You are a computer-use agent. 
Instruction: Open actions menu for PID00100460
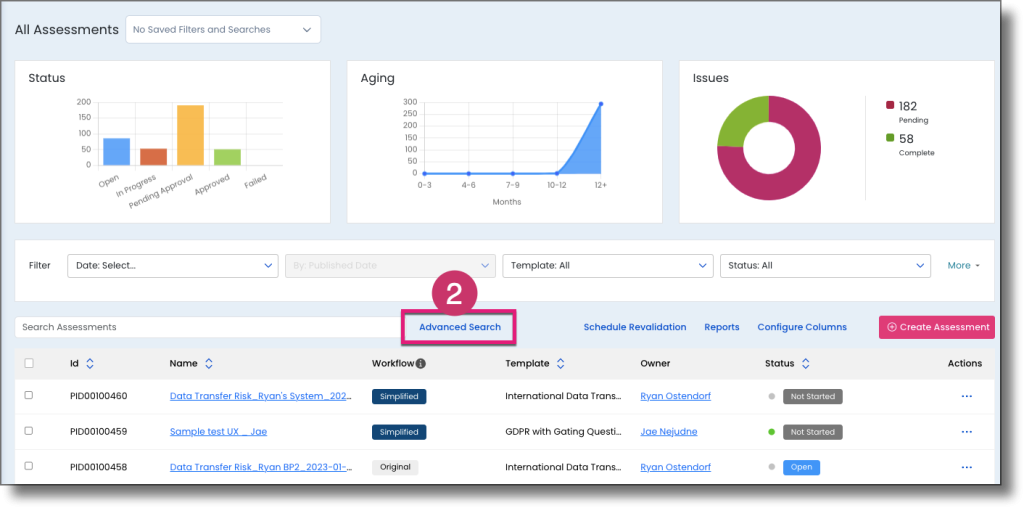(967, 396)
